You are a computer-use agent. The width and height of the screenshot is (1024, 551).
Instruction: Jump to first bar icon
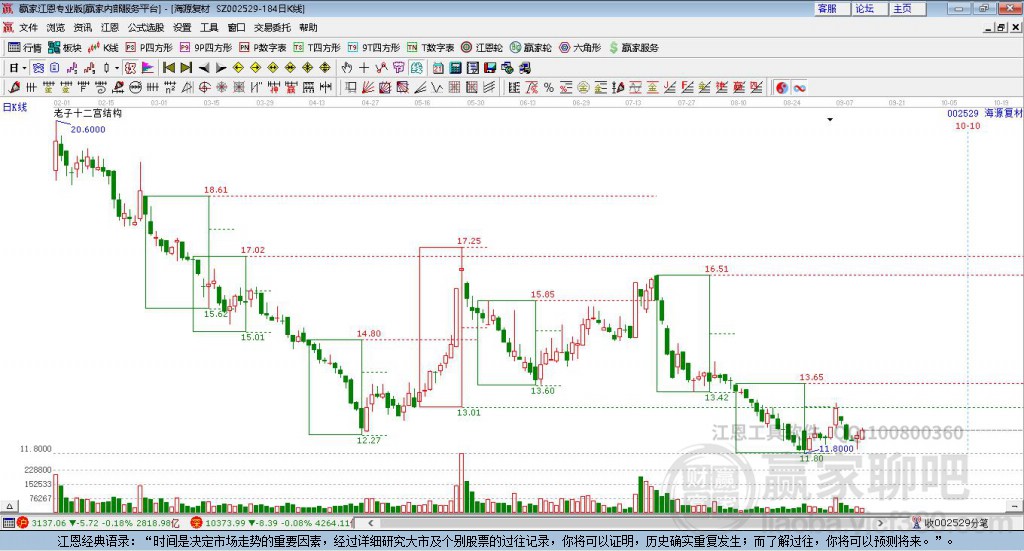point(168,68)
